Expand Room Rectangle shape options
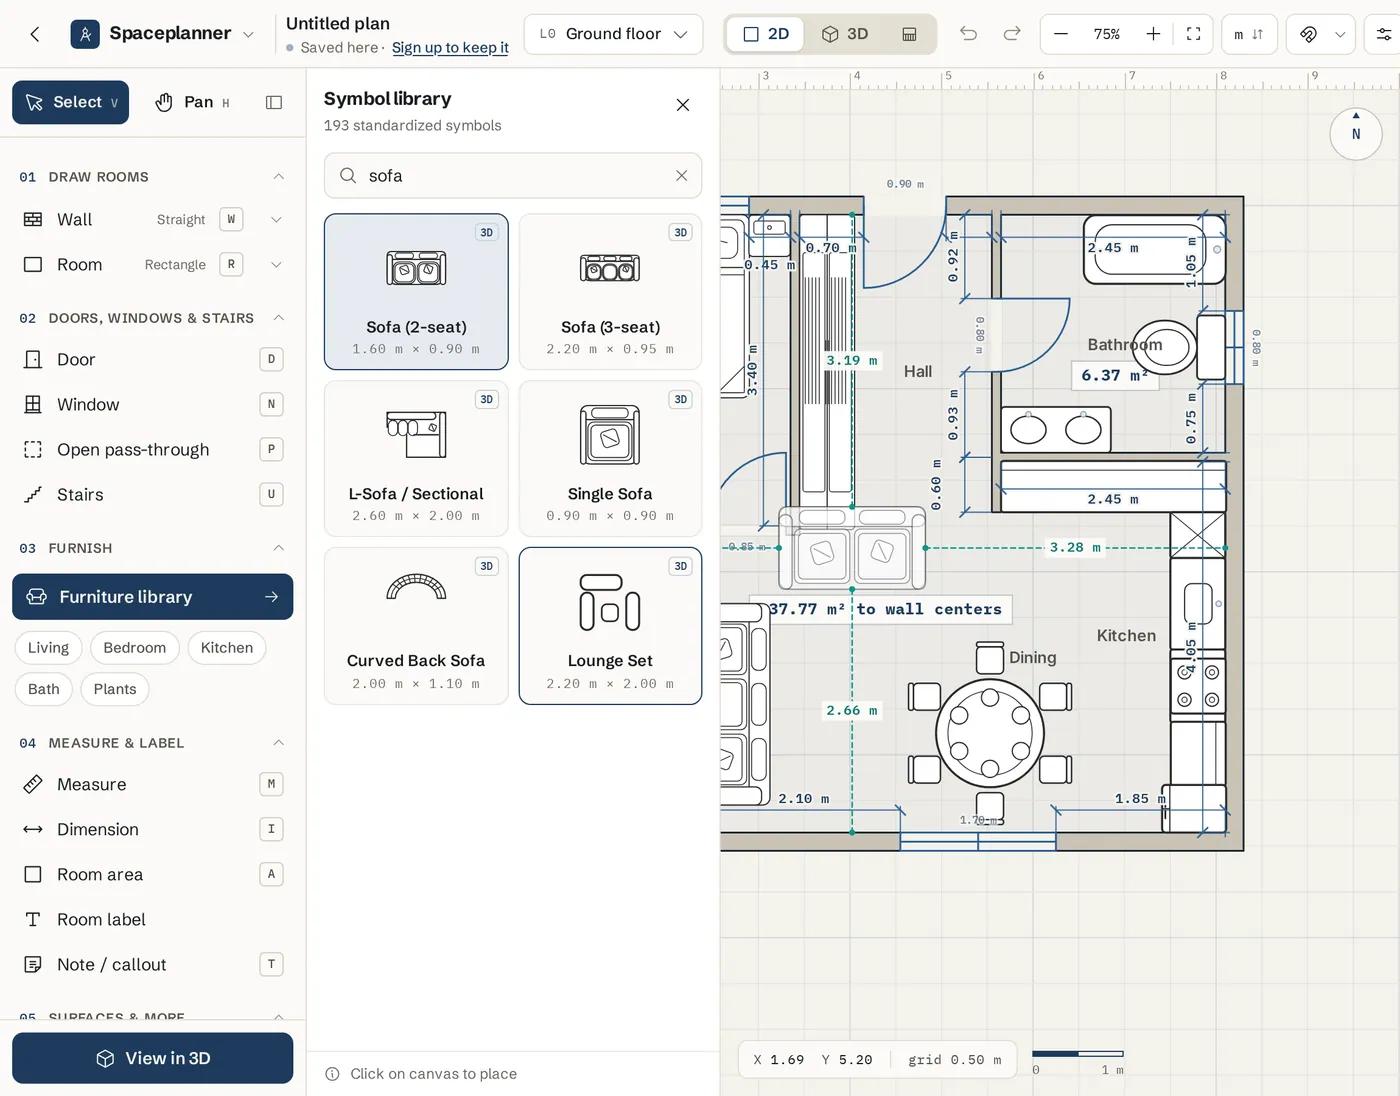This screenshot has width=1400, height=1096. 276,264
